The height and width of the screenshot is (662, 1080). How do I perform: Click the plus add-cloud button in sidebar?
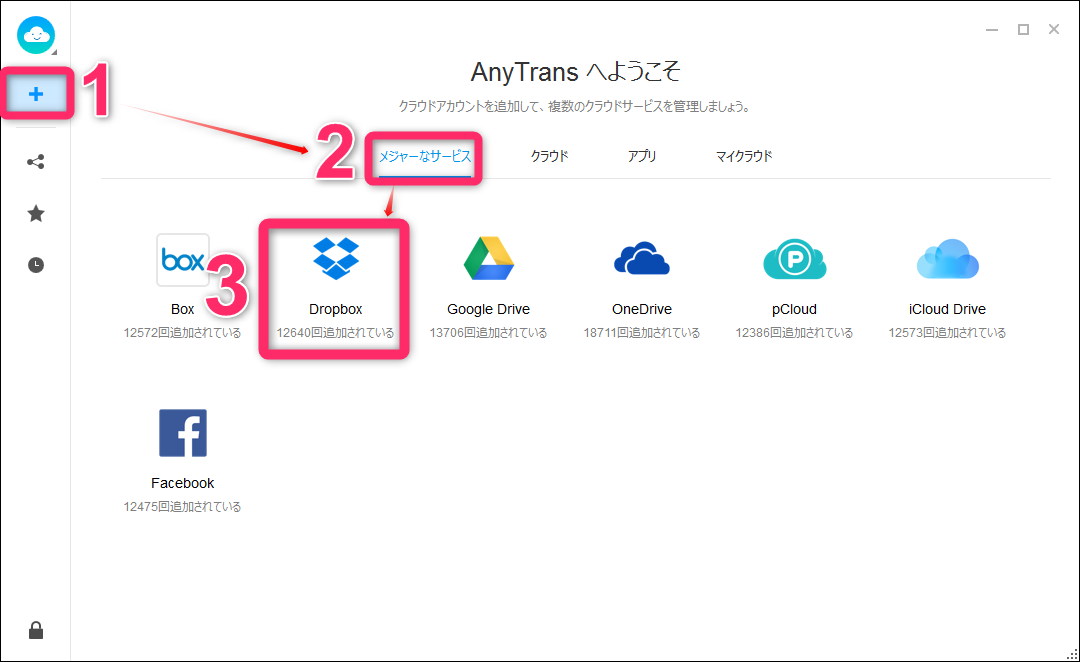tap(36, 94)
